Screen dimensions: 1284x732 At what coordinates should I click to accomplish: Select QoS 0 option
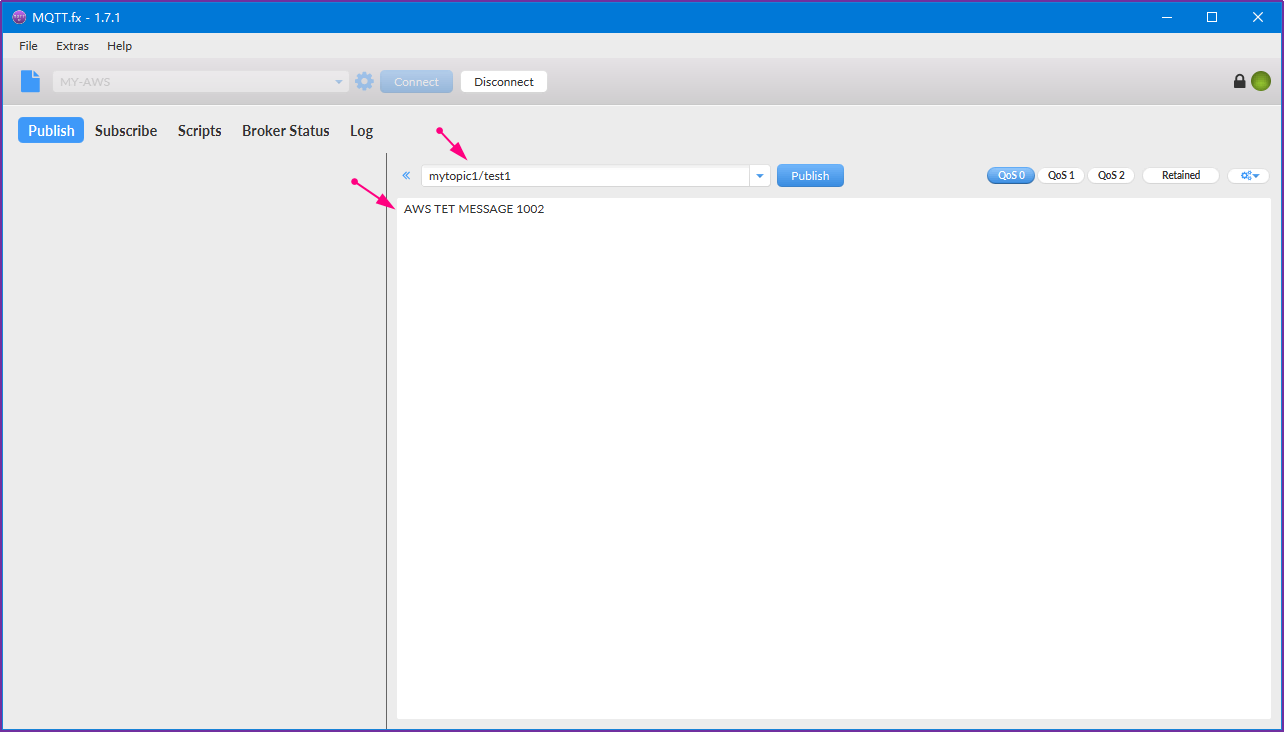point(1011,175)
